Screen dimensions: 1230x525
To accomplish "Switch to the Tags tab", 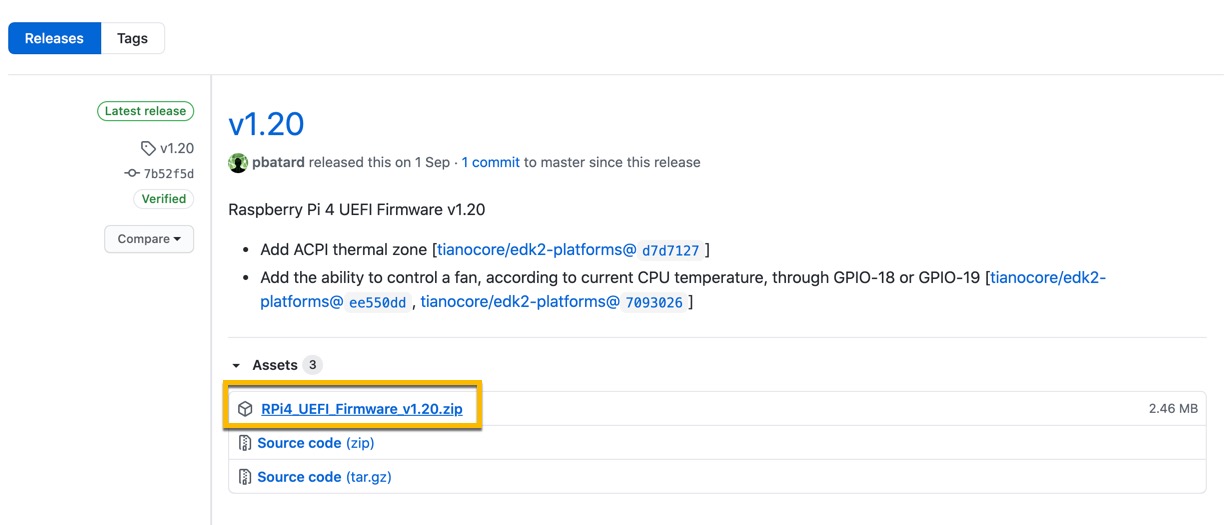I will pyautogui.click(x=132, y=38).
